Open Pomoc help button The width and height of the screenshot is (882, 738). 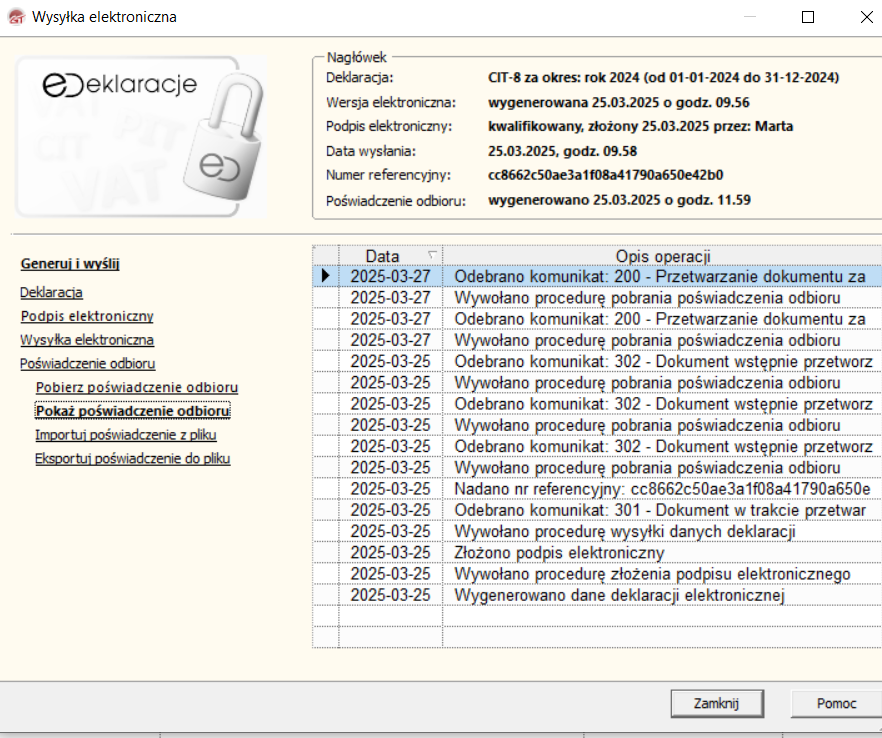[835, 703]
